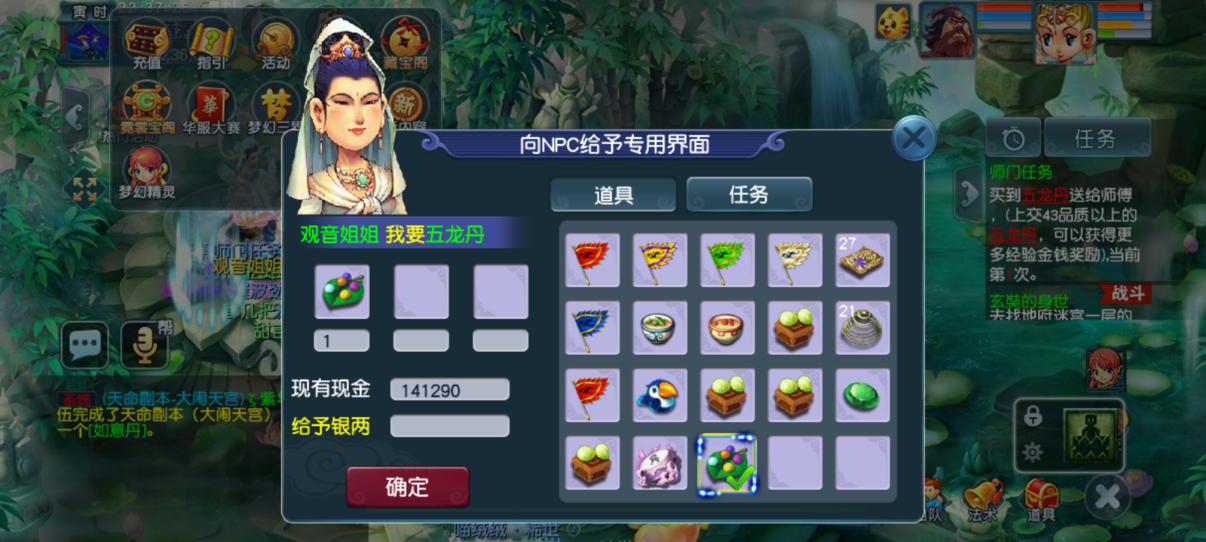Click the pink pig head item
Viewport: 1206px width, 542px height.
[660, 463]
